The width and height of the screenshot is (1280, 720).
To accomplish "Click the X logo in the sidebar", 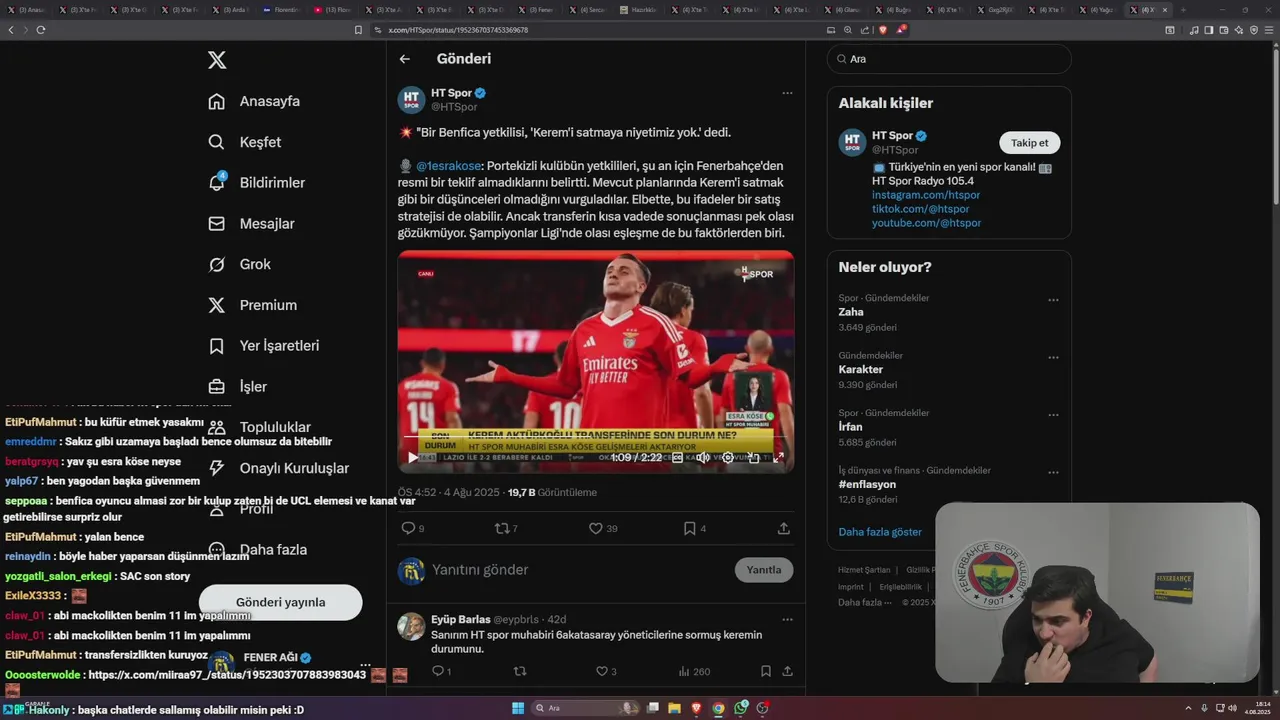I will tap(217, 60).
